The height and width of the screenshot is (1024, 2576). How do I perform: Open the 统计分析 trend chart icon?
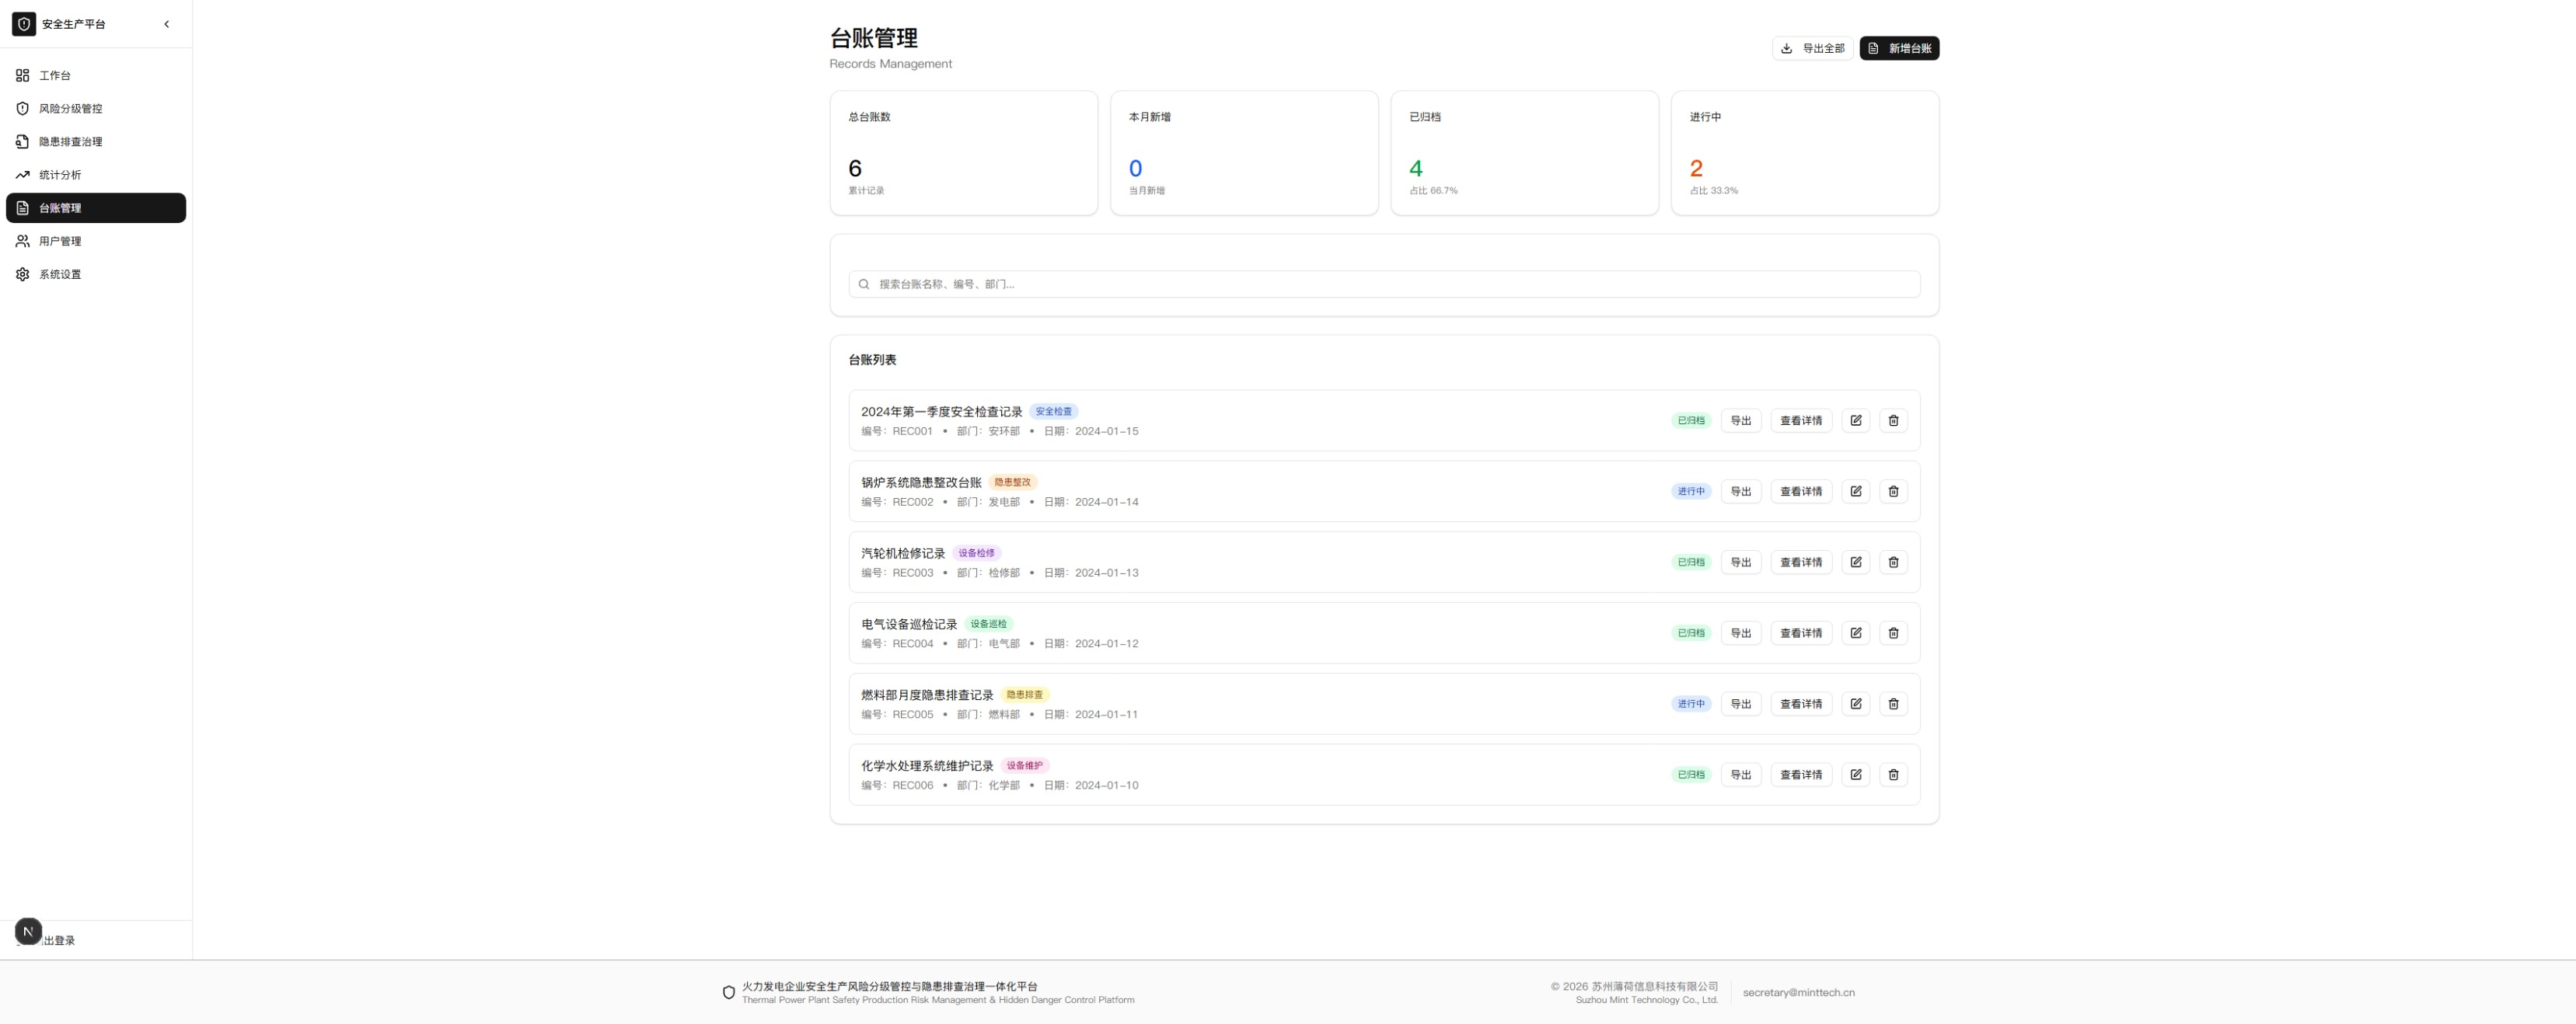pos(22,174)
